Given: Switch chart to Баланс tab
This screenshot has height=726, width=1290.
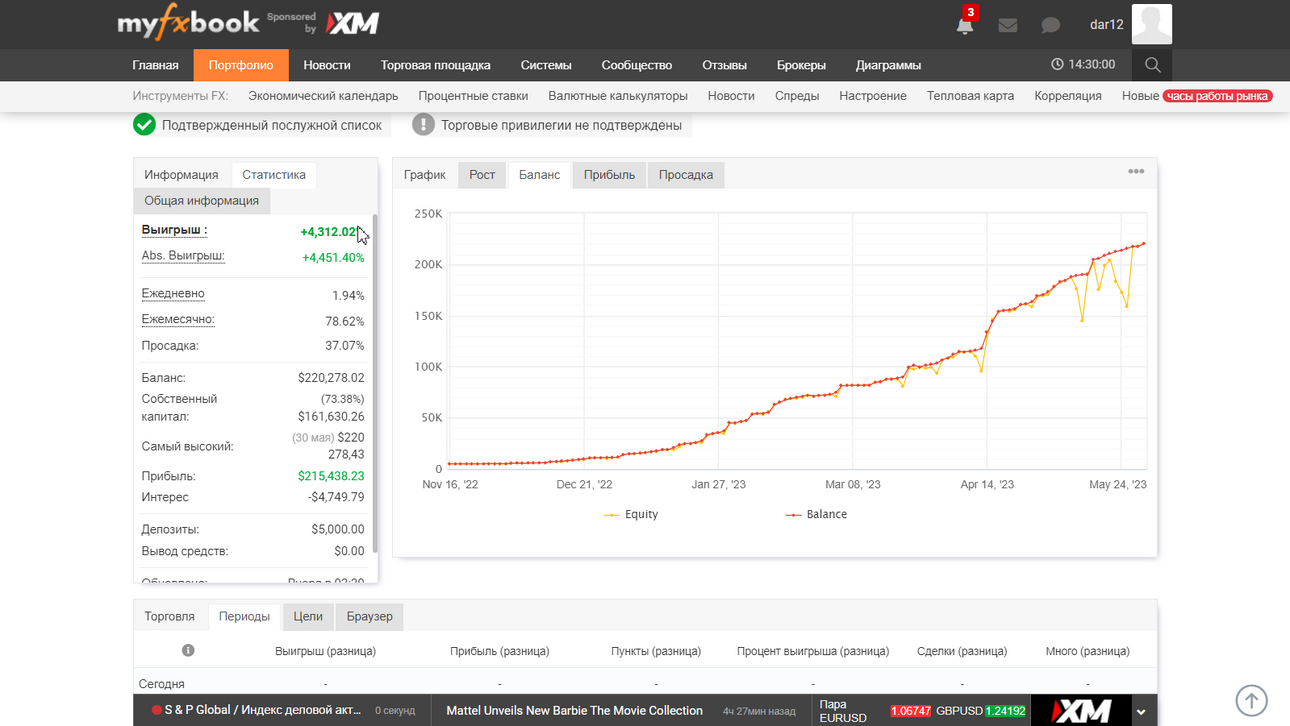Looking at the screenshot, I should [540, 175].
